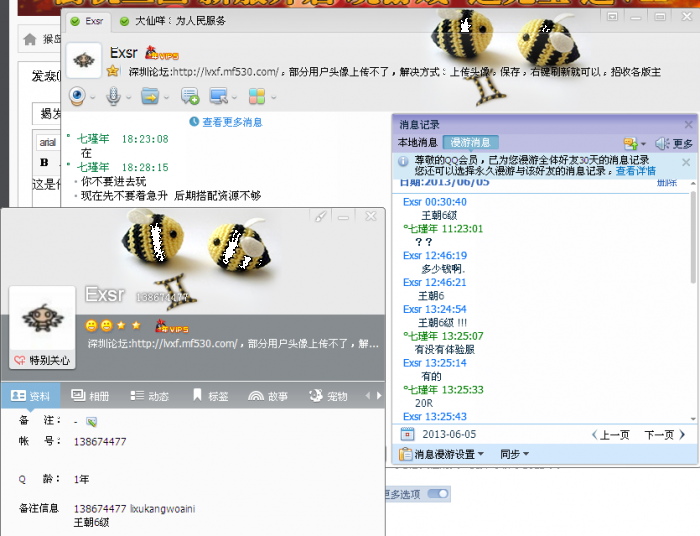
Task: Click the message history vertical scrollbar
Action: 693,237
